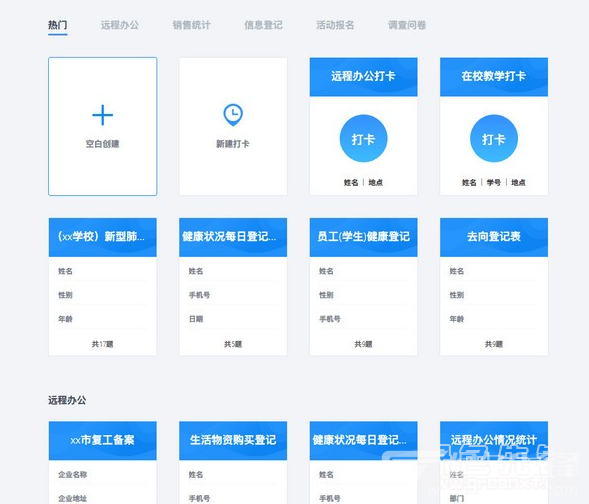
Task: Go to the 活动报名 tab
Action: (335, 25)
